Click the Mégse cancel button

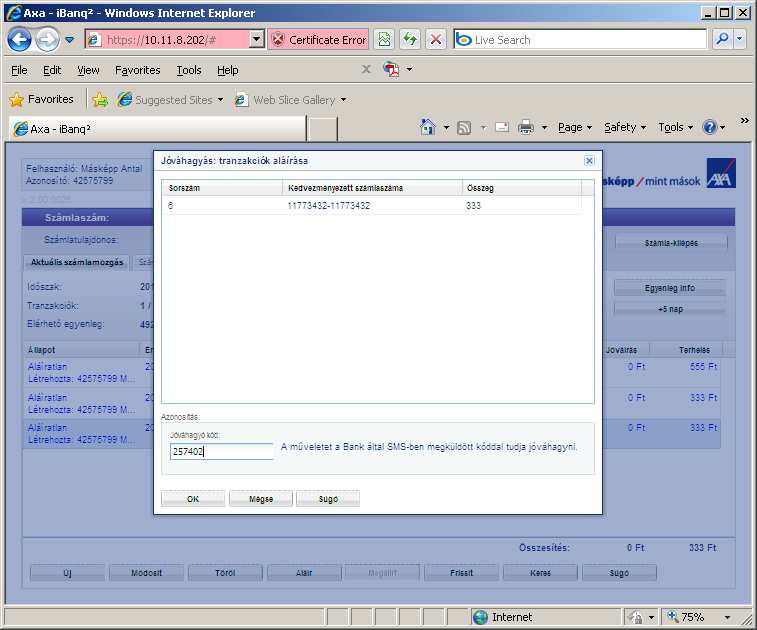click(261, 499)
